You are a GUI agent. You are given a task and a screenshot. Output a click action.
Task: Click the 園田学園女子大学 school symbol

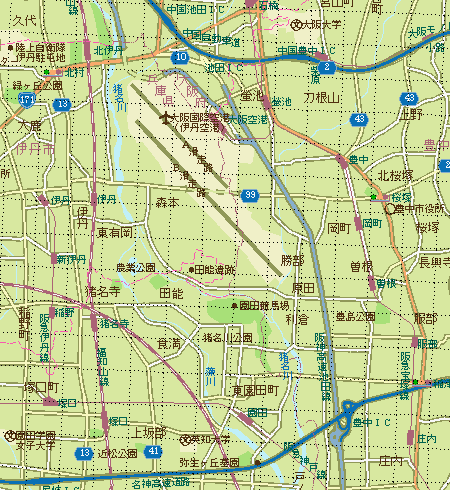pos(10,435)
